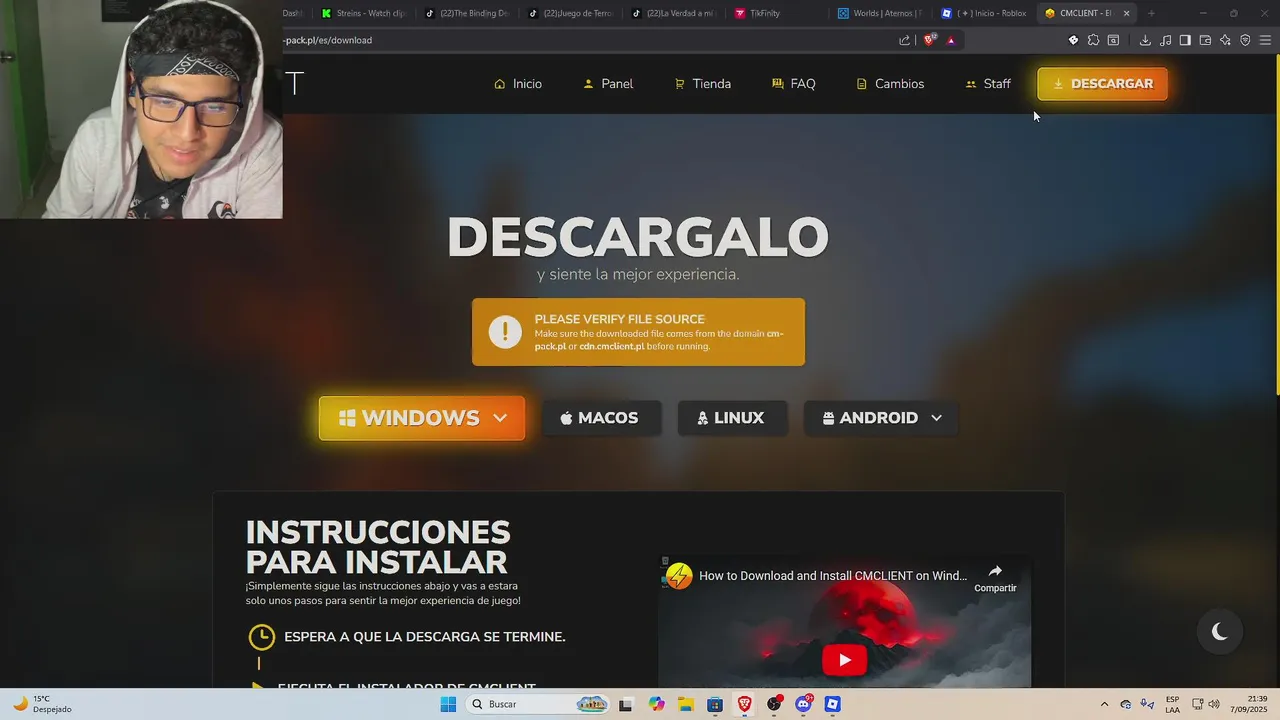Open Staff in site navigation
The height and width of the screenshot is (720, 1280).
[x=988, y=84]
